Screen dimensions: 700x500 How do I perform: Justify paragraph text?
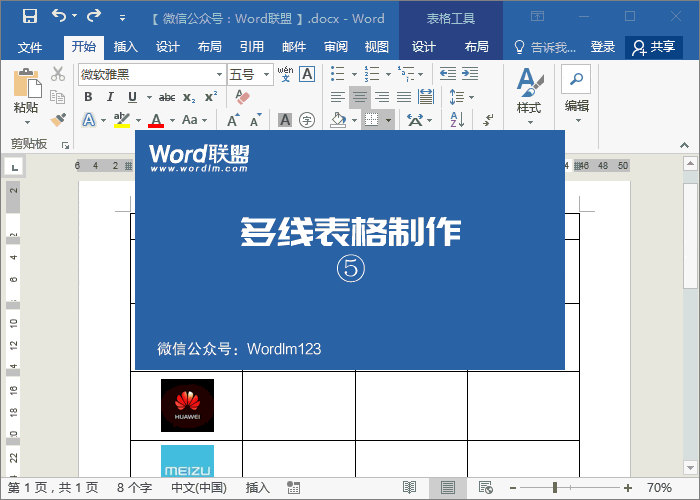[x=404, y=97]
